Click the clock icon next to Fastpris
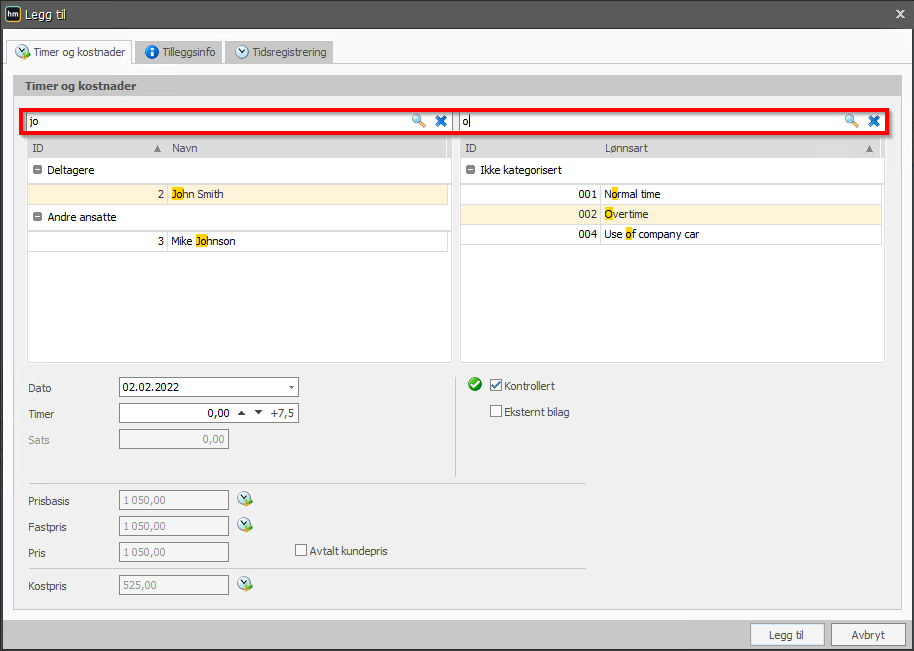The width and height of the screenshot is (914, 651). pyautogui.click(x=245, y=525)
